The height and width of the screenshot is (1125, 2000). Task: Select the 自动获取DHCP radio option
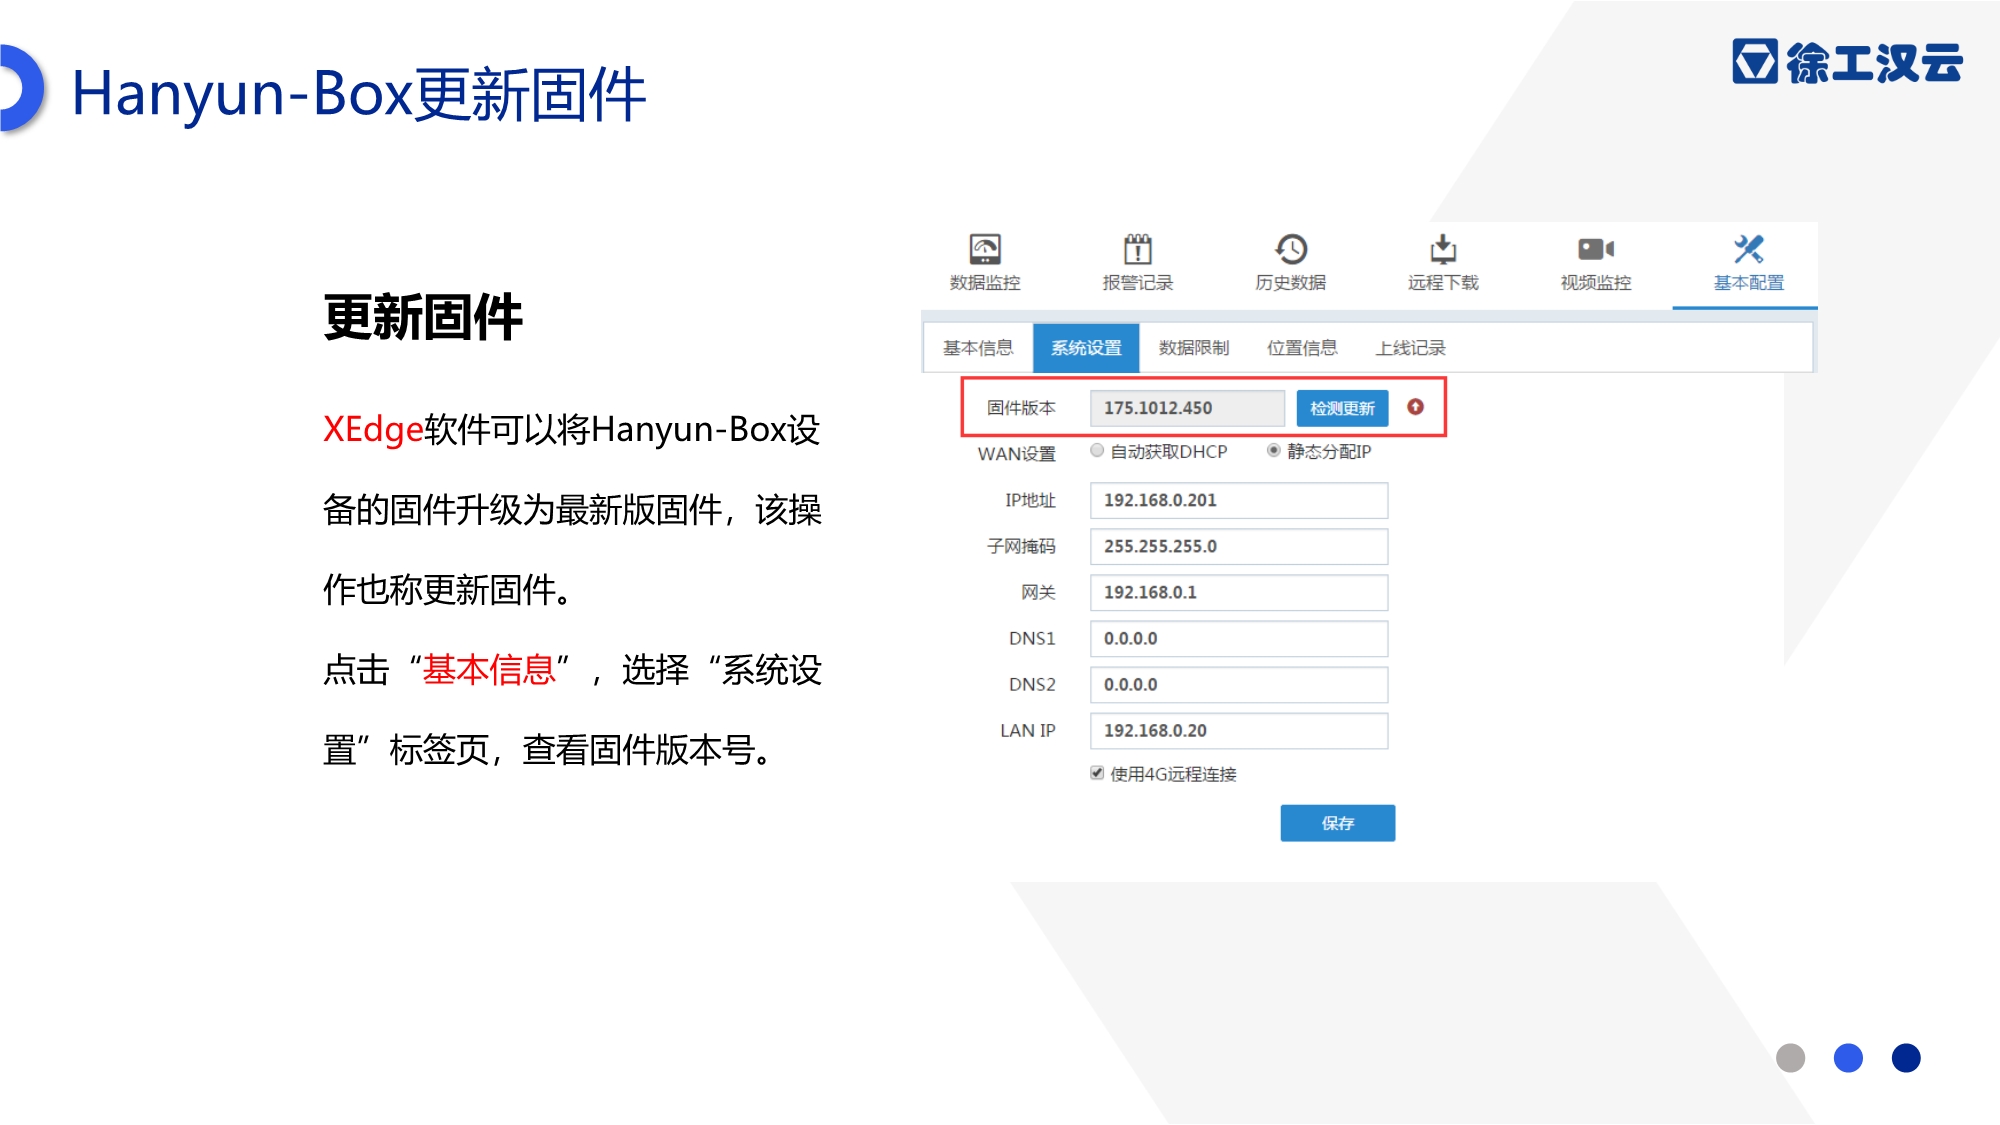[x=1097, y=451]
